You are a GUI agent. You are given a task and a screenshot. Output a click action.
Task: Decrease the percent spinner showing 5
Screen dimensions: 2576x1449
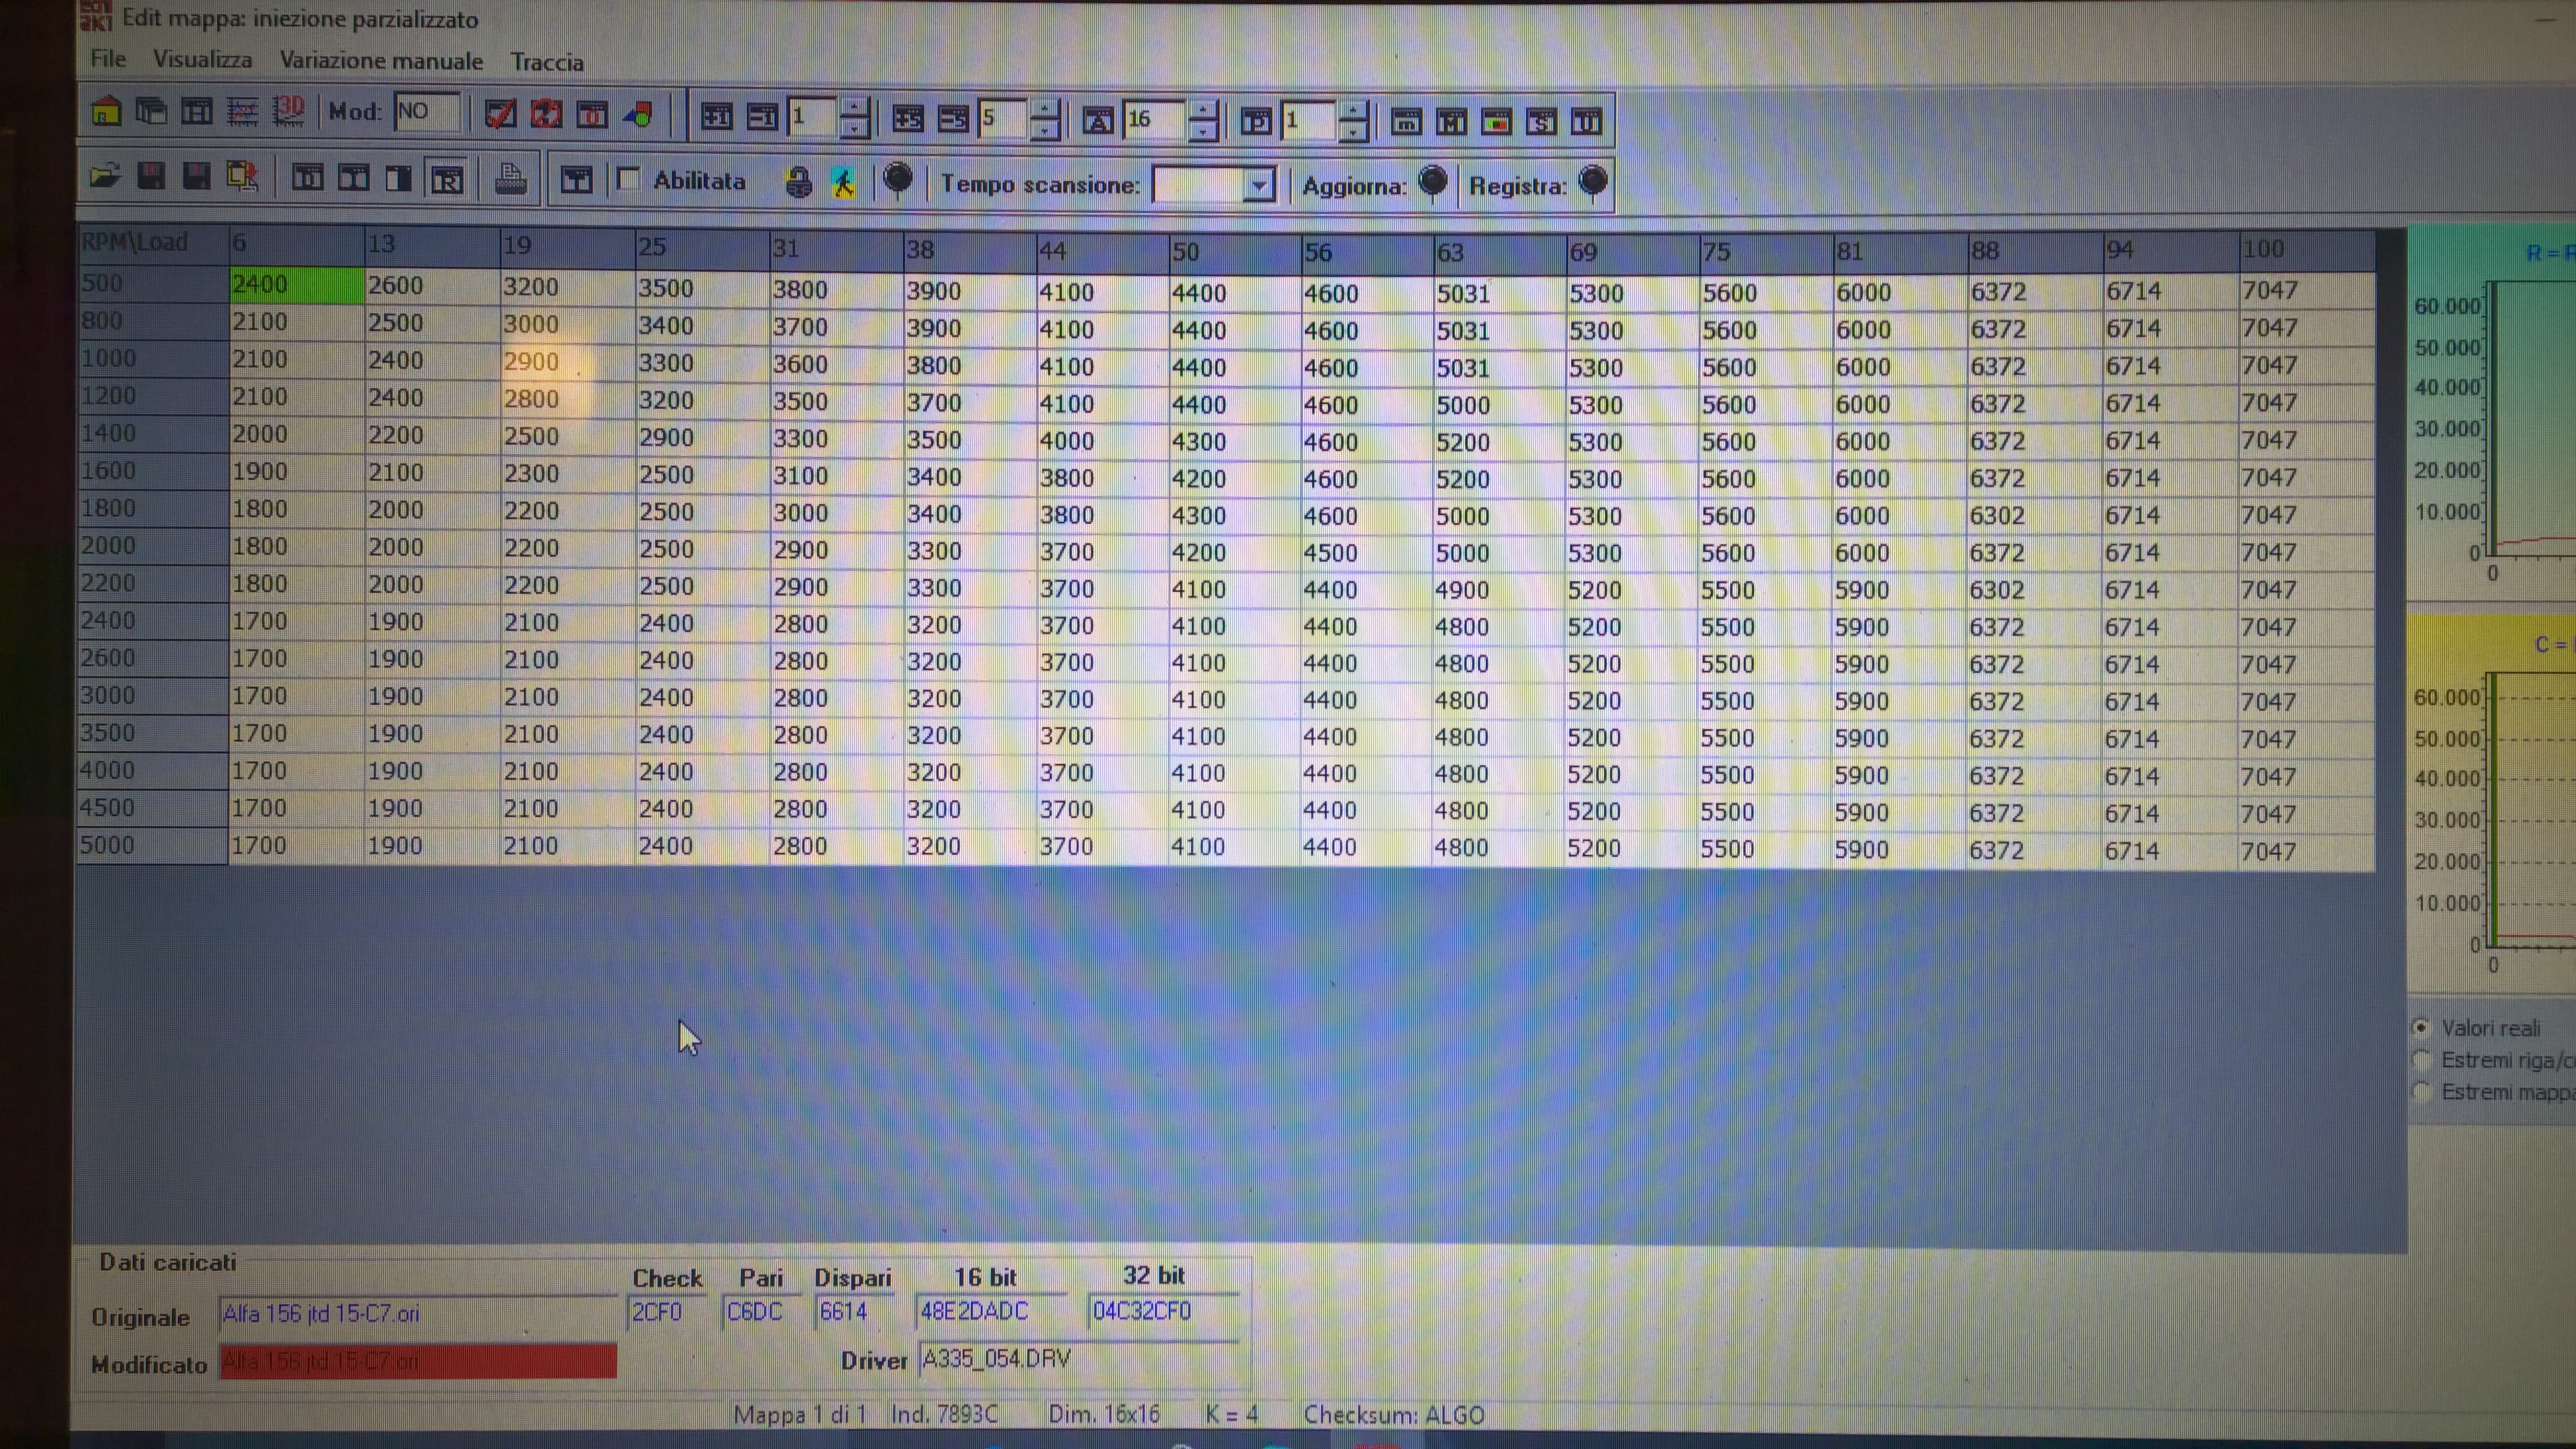pos(1044,131)
